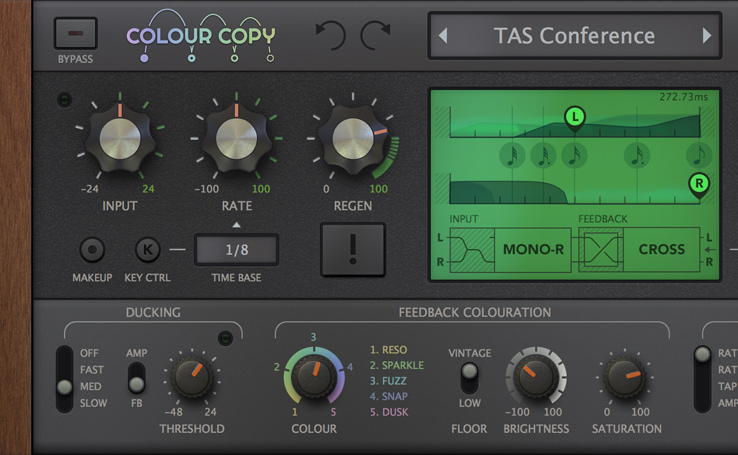The height and width of the screenshot is (455, 738).
Task: Click the COLOUR selector knob
Action: (314, 375)
